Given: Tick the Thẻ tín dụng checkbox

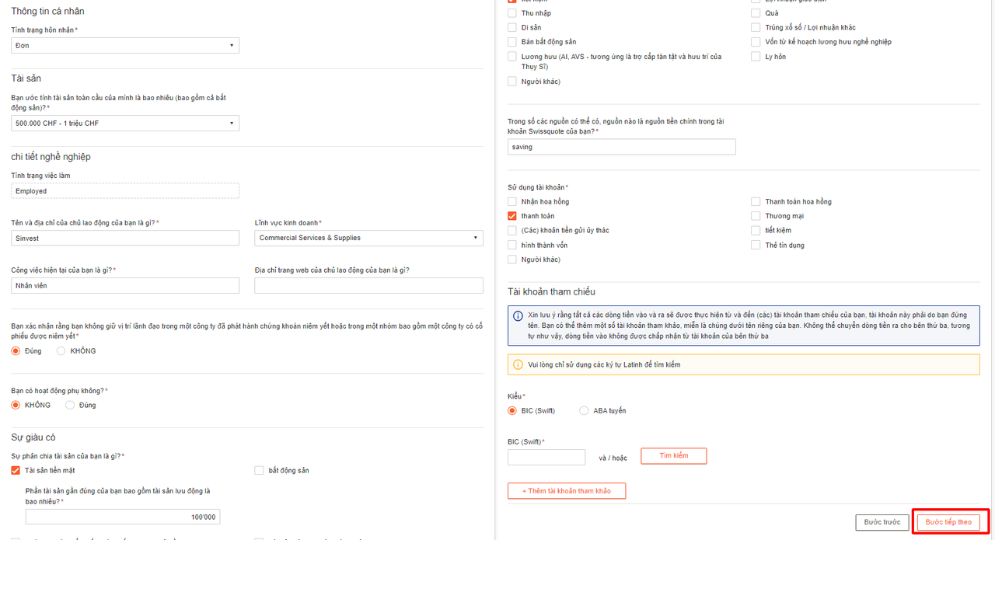Looking at the screenshot, I should [x=756, y=244].
